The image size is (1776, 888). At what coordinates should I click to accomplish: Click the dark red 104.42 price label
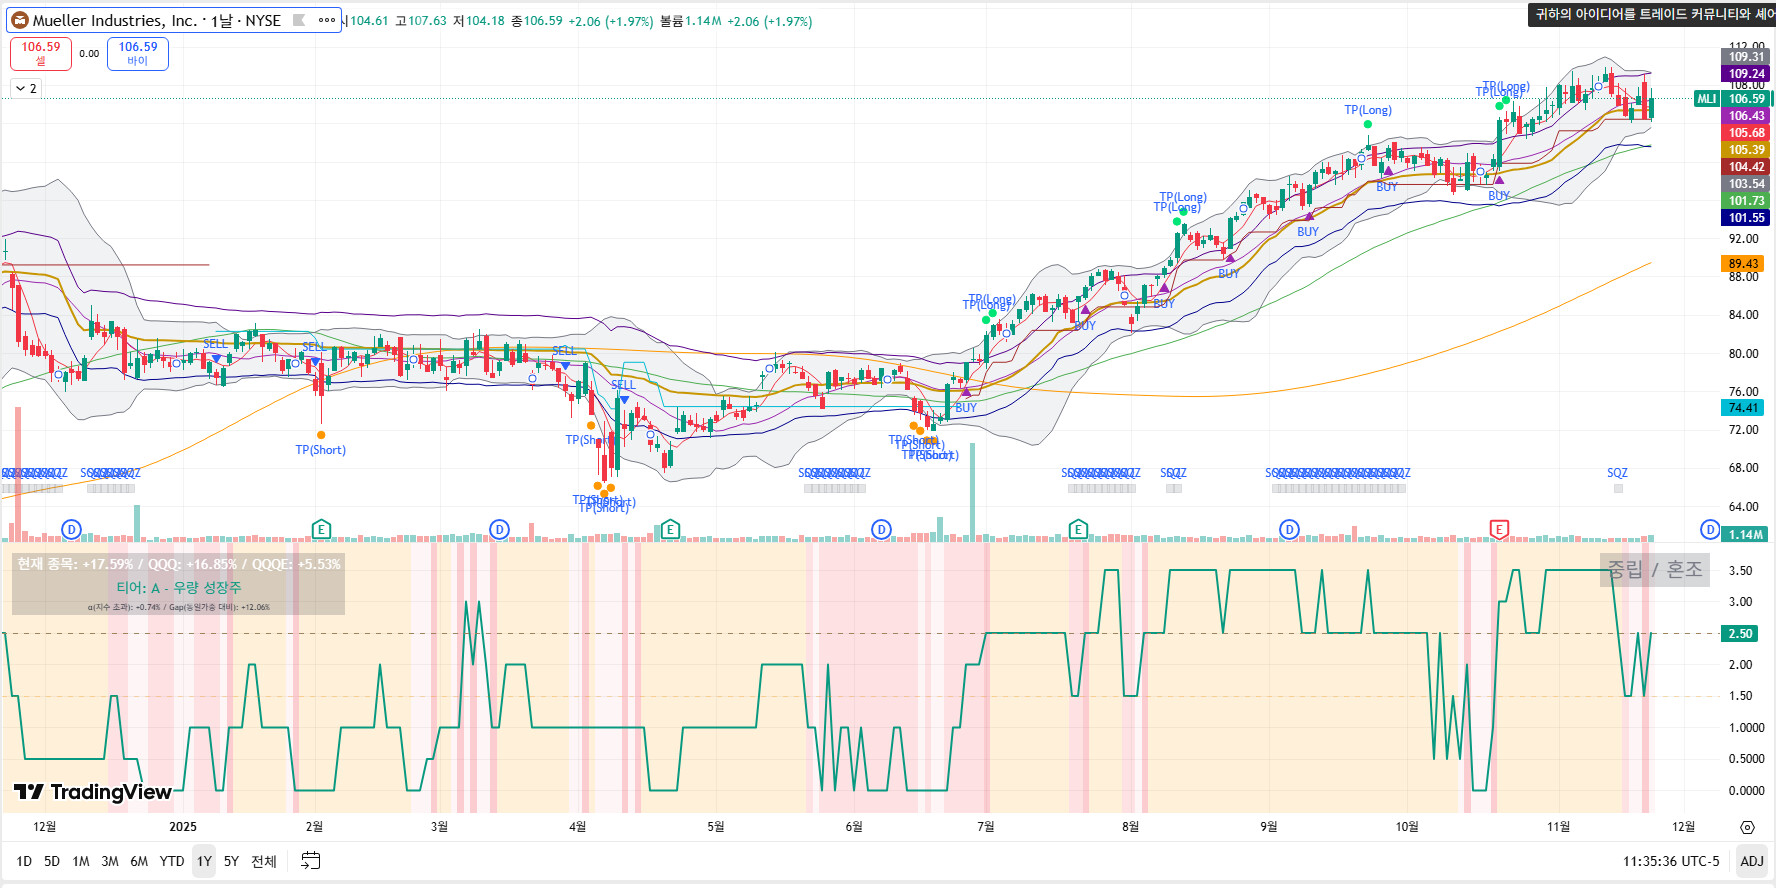(x=1746, y=167)
